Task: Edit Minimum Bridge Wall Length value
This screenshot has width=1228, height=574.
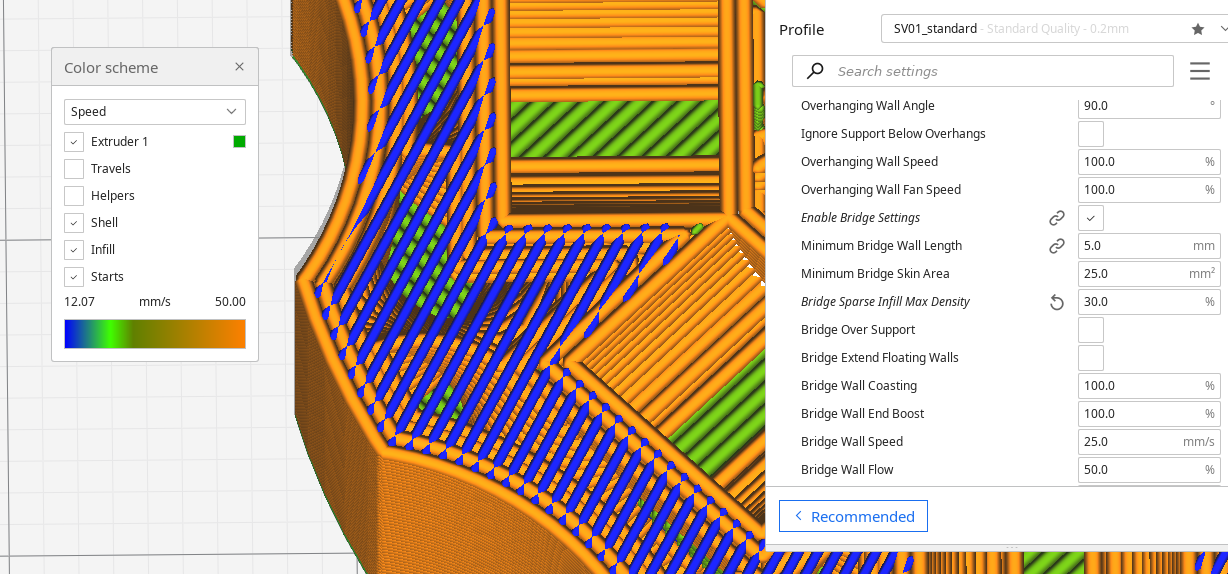Action: point(1149,246)
